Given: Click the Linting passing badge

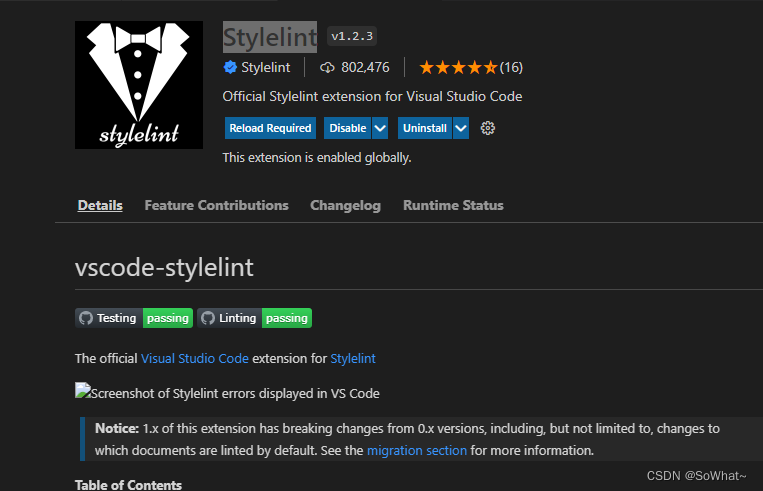Looking at the screenshot, I should point(254,318).
